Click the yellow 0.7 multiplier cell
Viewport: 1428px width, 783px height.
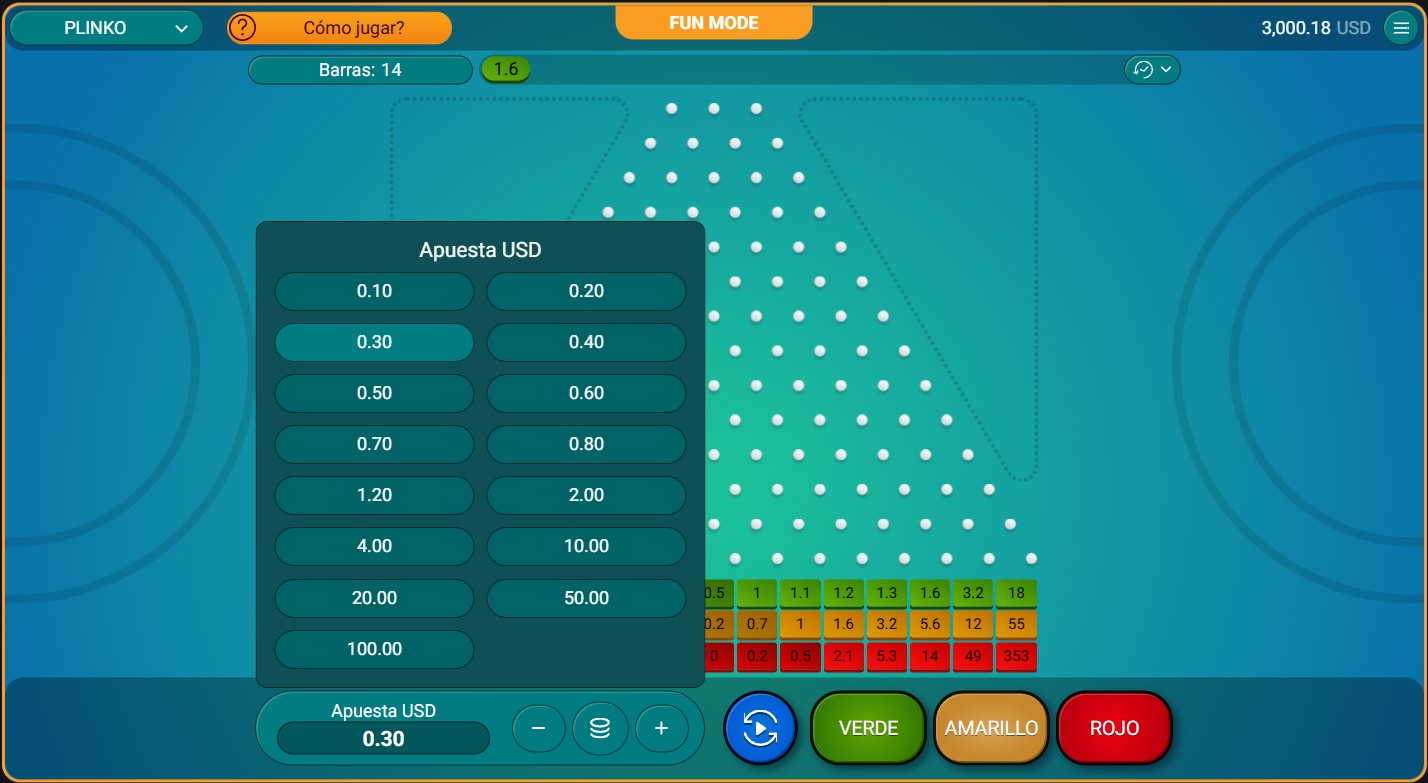(757, 624)
